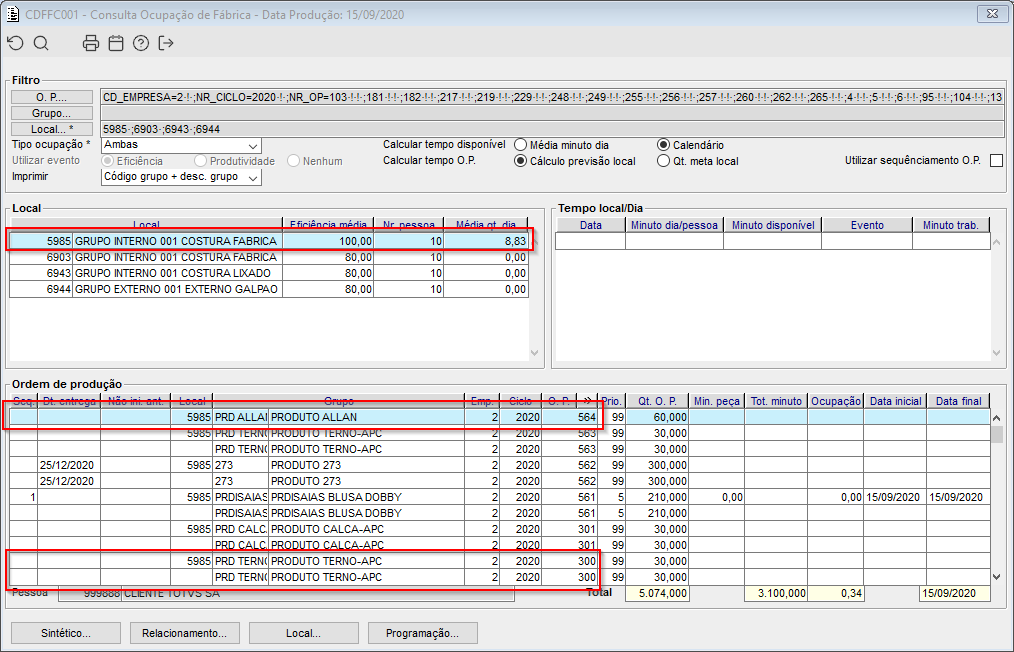Open the Sintético... view at the bottom

(65, 633)
